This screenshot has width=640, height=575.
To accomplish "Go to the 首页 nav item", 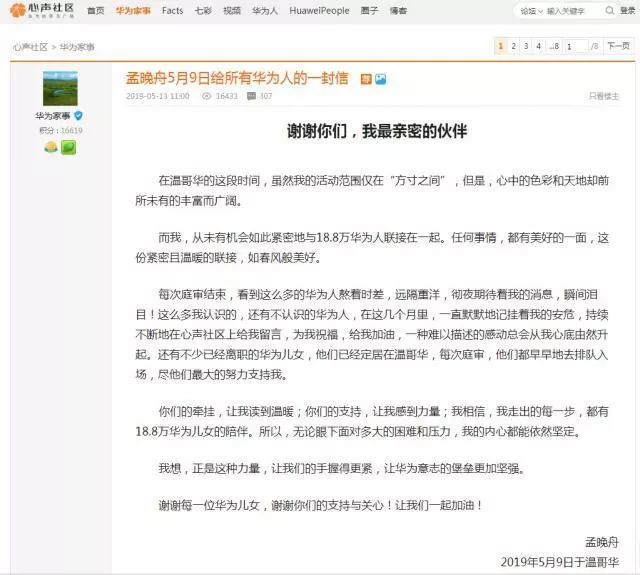I will (96, 11).
